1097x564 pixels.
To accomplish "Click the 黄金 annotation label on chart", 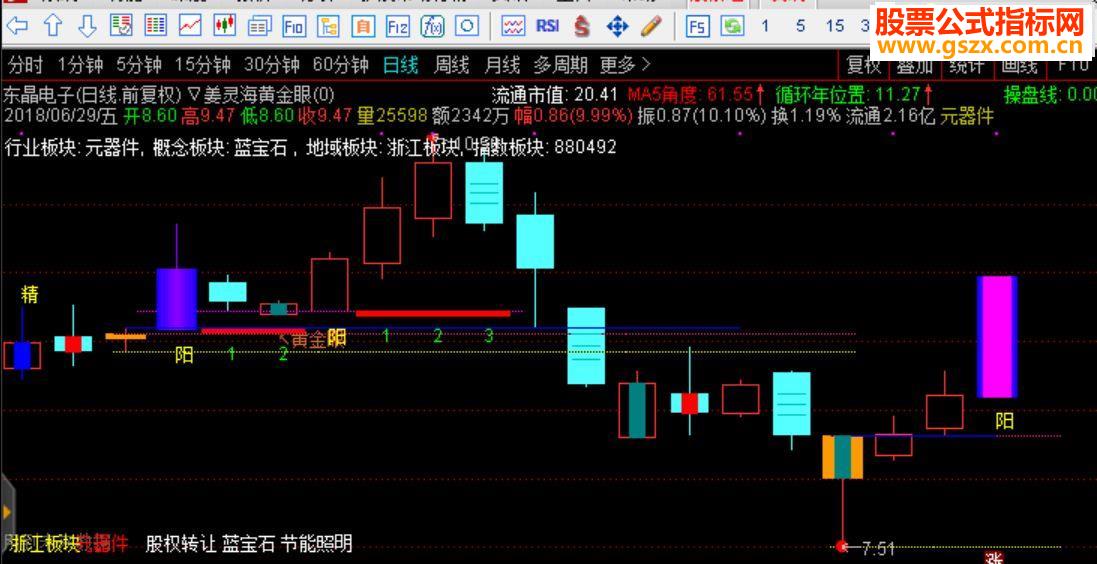I will 309,340.
